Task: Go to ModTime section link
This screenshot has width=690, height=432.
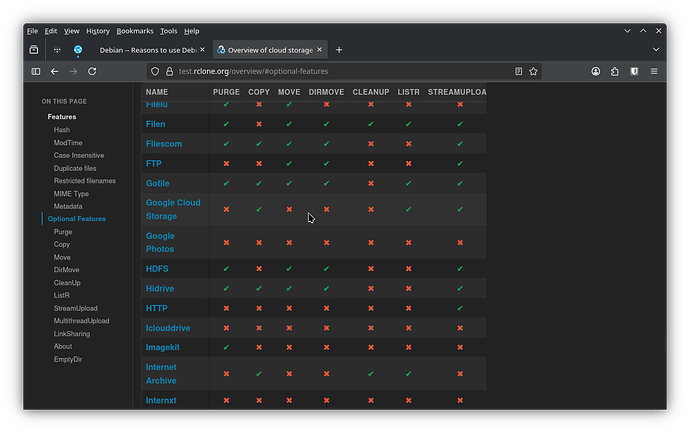Action: [x=68, y=143]
